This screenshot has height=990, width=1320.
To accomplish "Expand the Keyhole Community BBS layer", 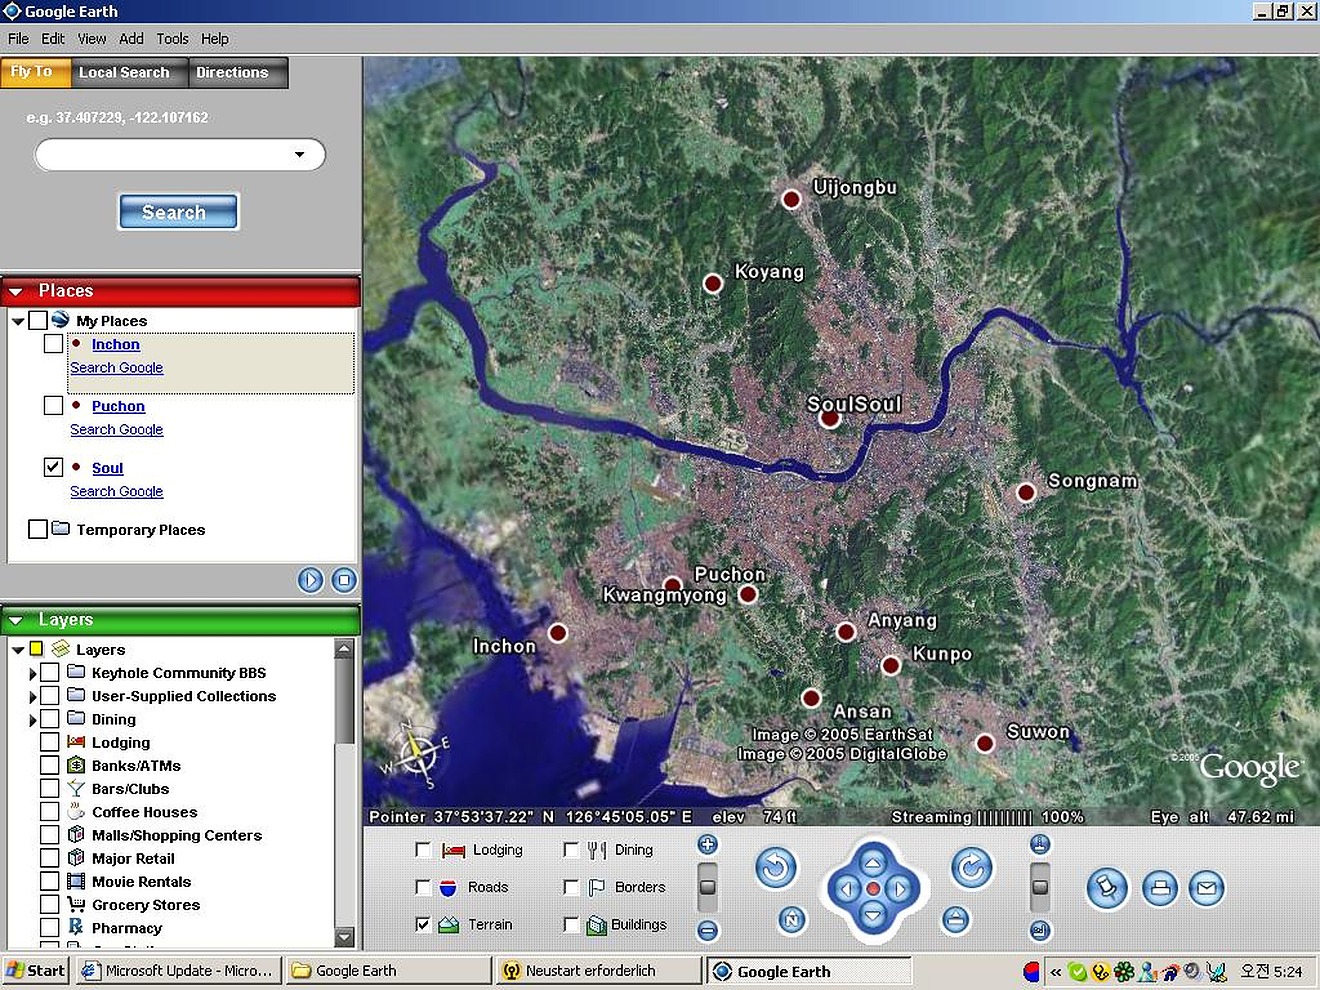I will coord(33,674).
